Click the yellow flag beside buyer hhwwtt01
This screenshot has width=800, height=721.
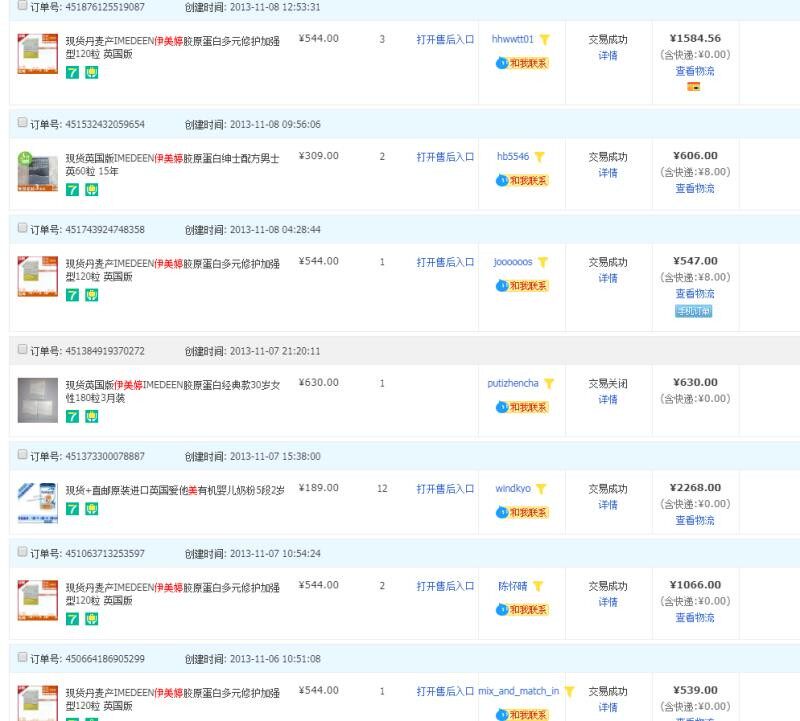pyautogui.click(x=545, y=40)
